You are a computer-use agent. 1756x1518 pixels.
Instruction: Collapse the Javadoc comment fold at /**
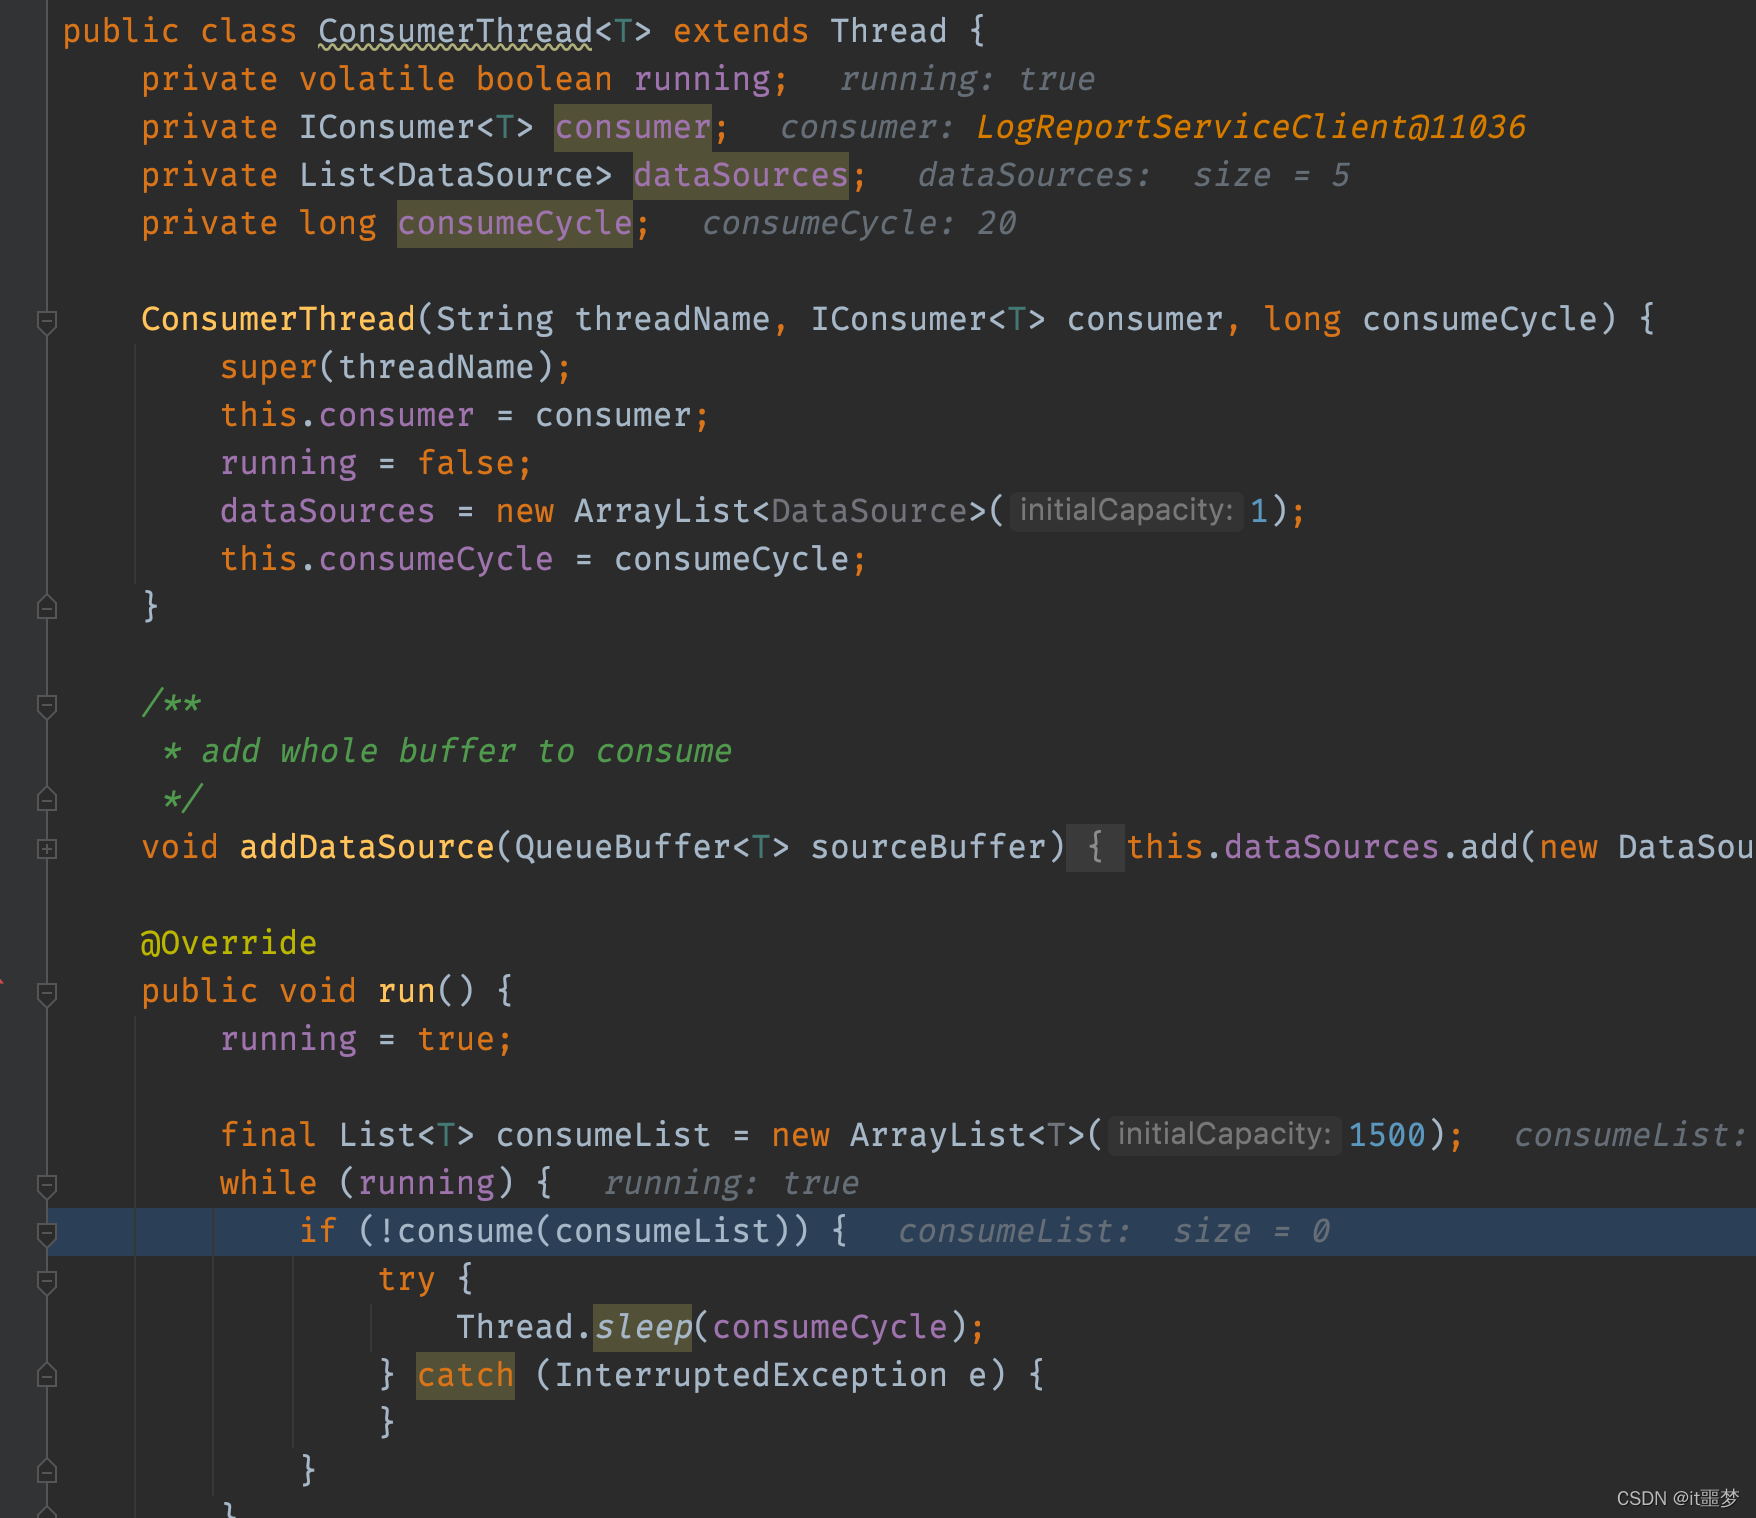(x=46, y=706)
